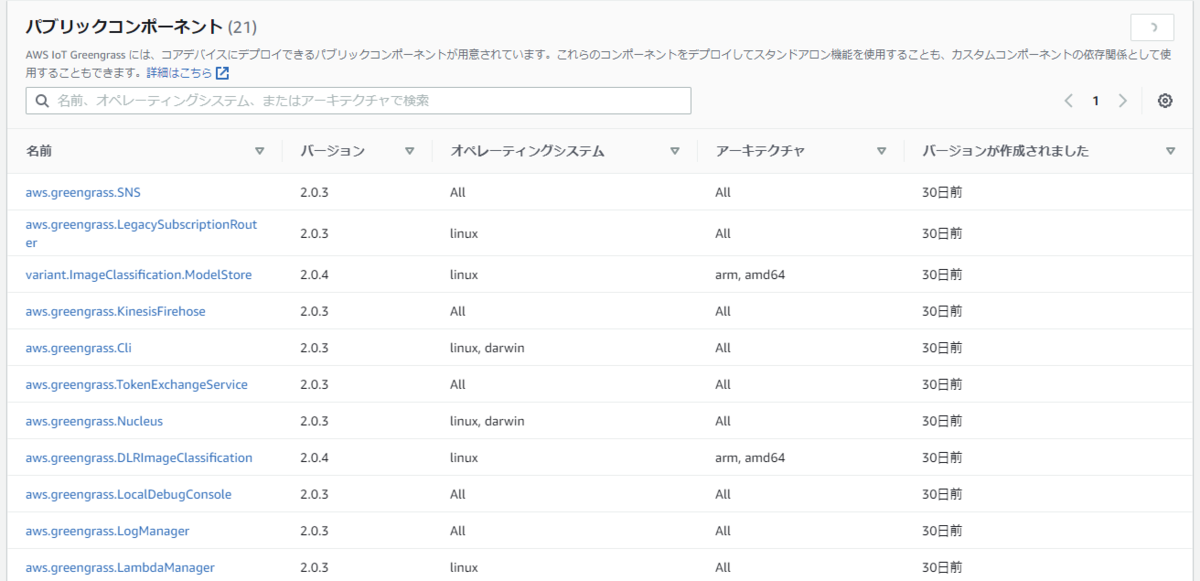Click 'All' architecture cell in LocalDebugConsole row
The image size is (1200, 581).
point(723,494)
